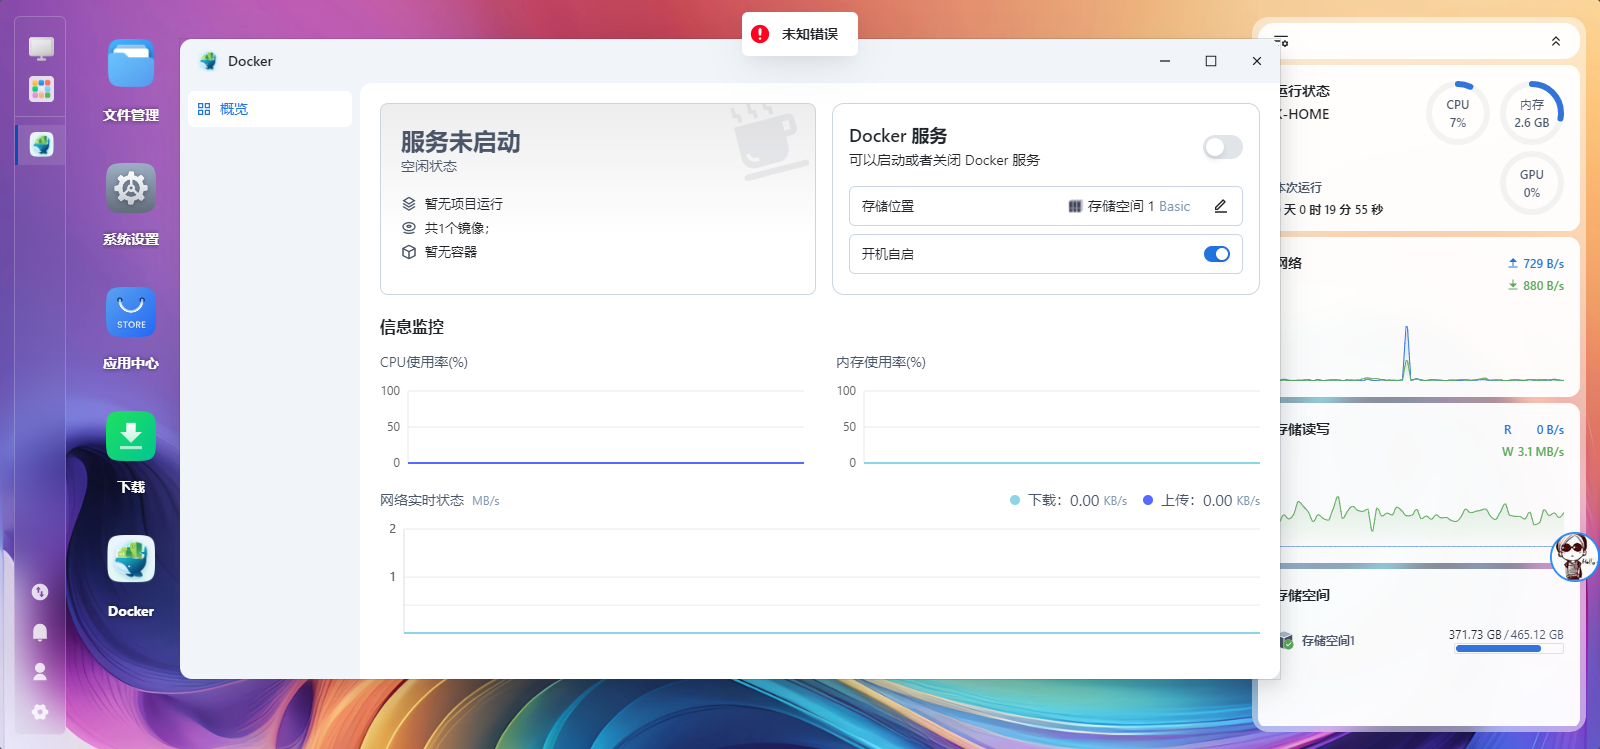The width and height of the screenshot is (1600, 749).
Task: Minimize the Docker window
Action: [1165, 61]
